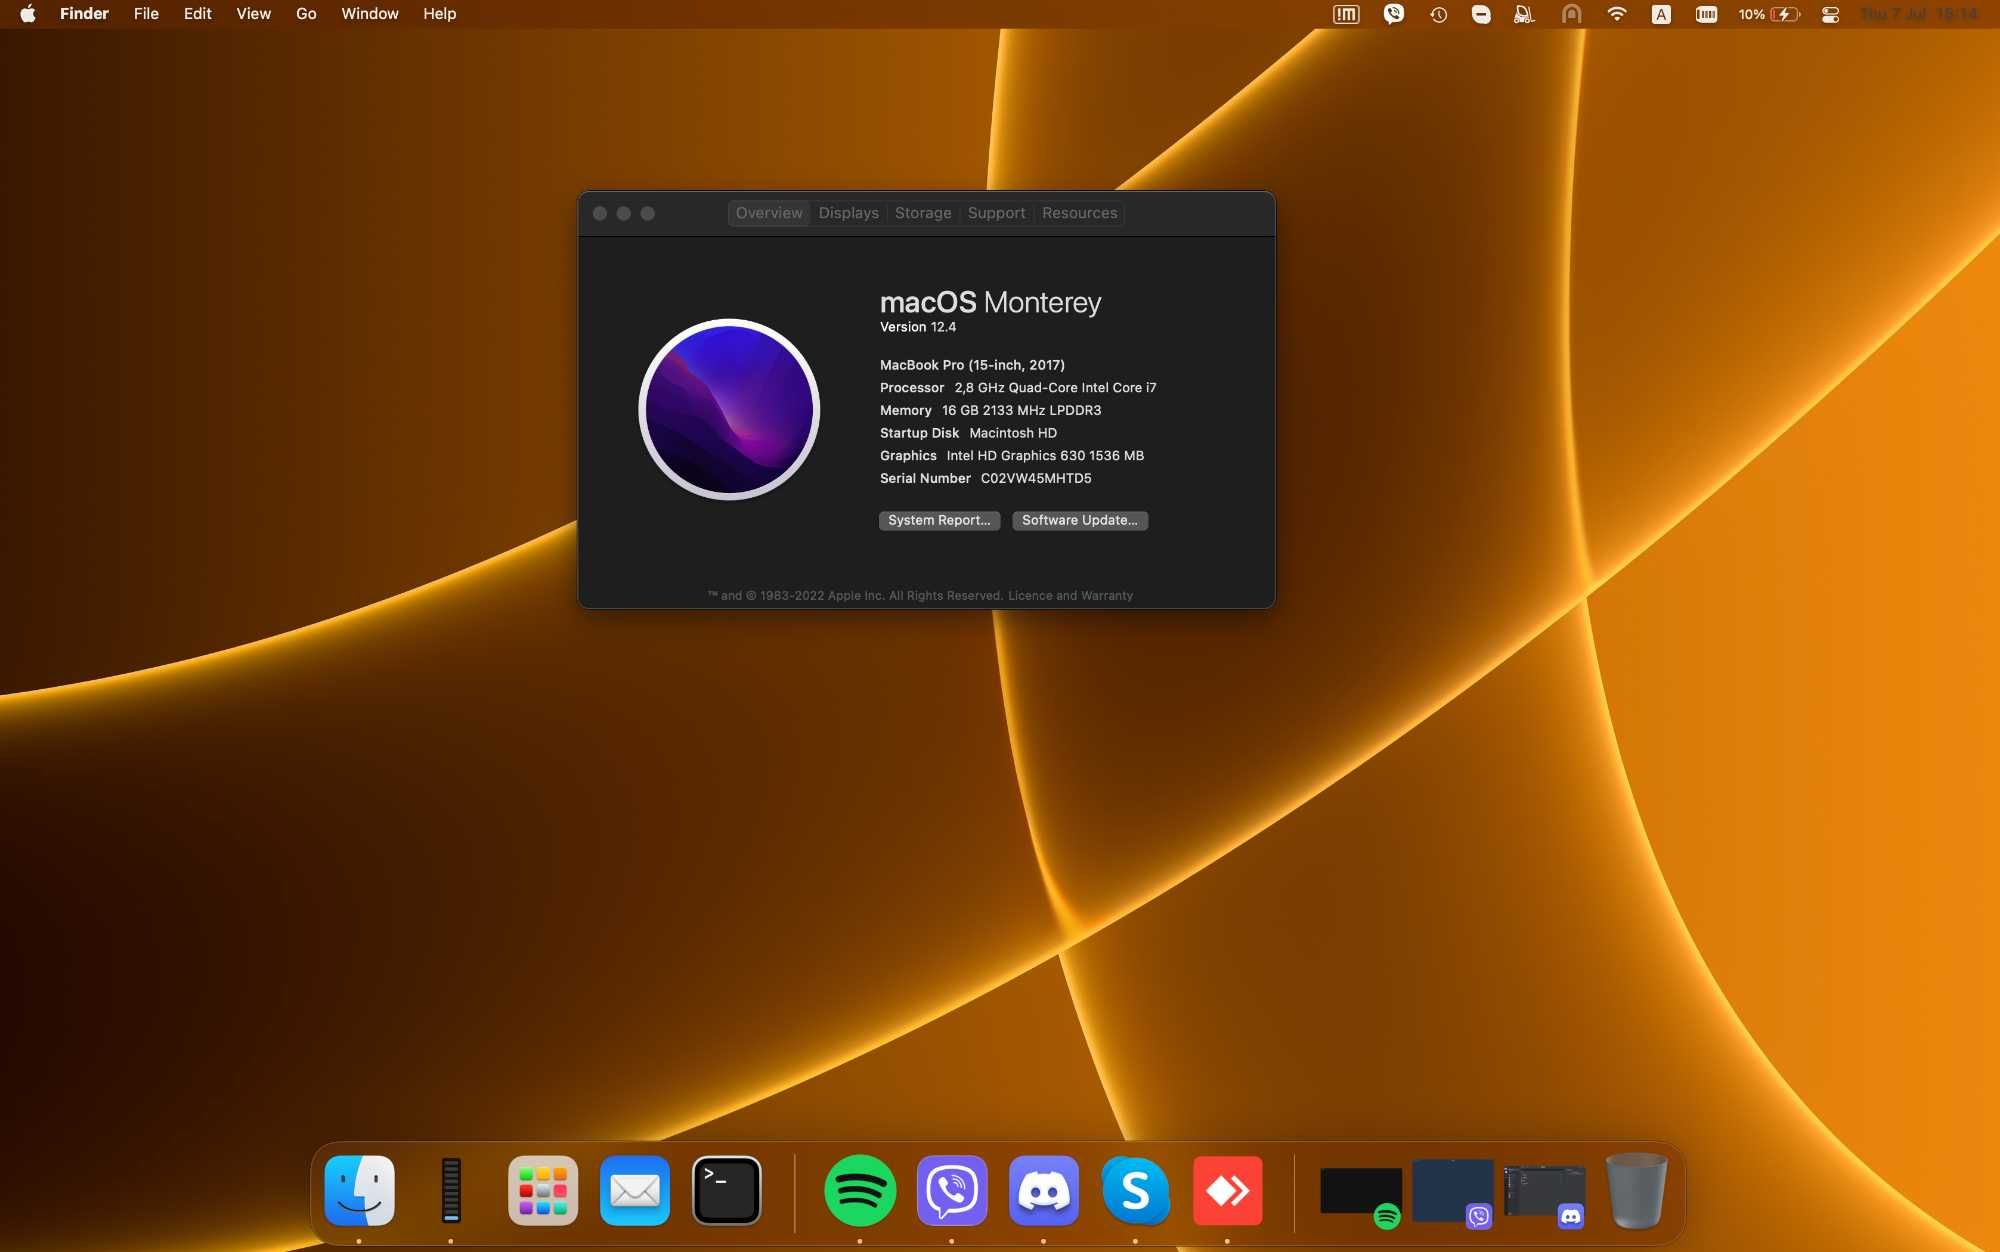
Task: Open the Go menu
Action: [306, 14]
